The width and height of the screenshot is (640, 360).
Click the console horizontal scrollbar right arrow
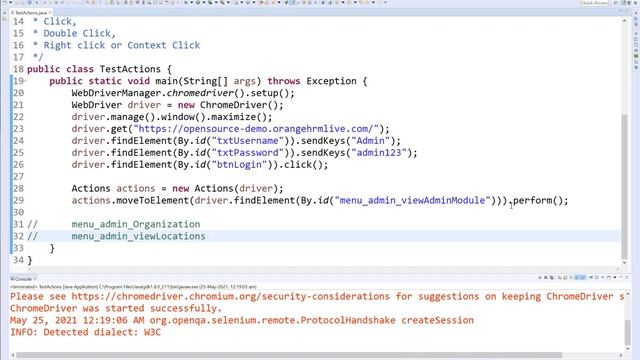pos(621,356)
